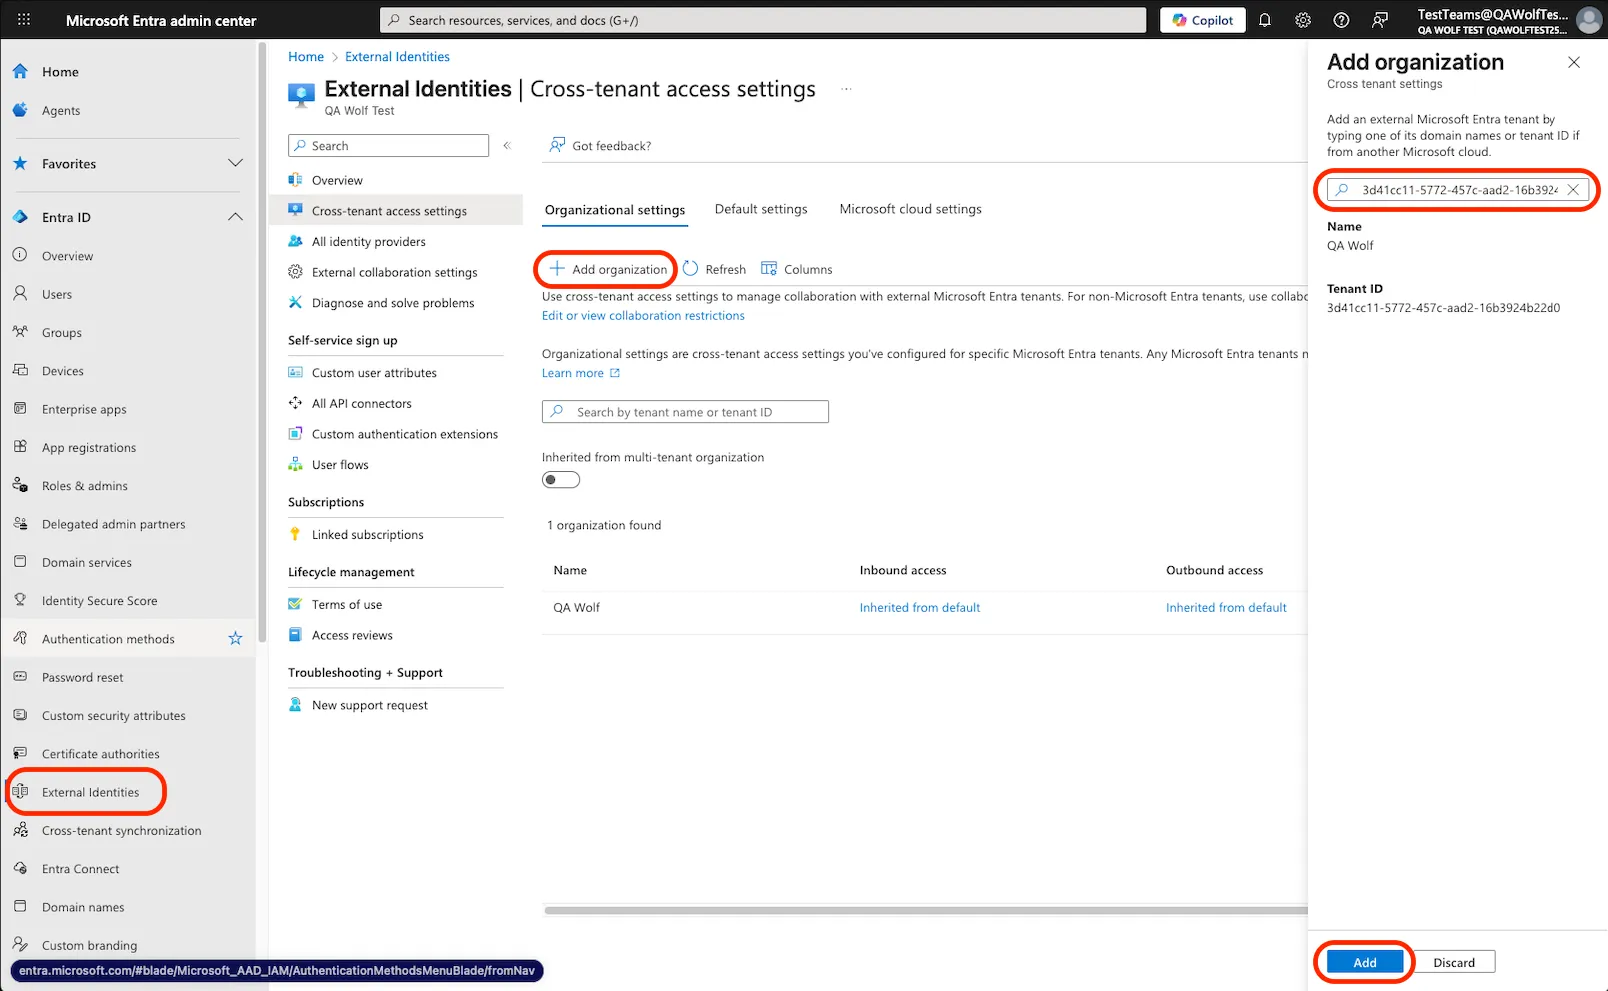The height and width of the screenshot is (991, 1608).
Task: Select External collaboration settings
Action: [395, 273]
